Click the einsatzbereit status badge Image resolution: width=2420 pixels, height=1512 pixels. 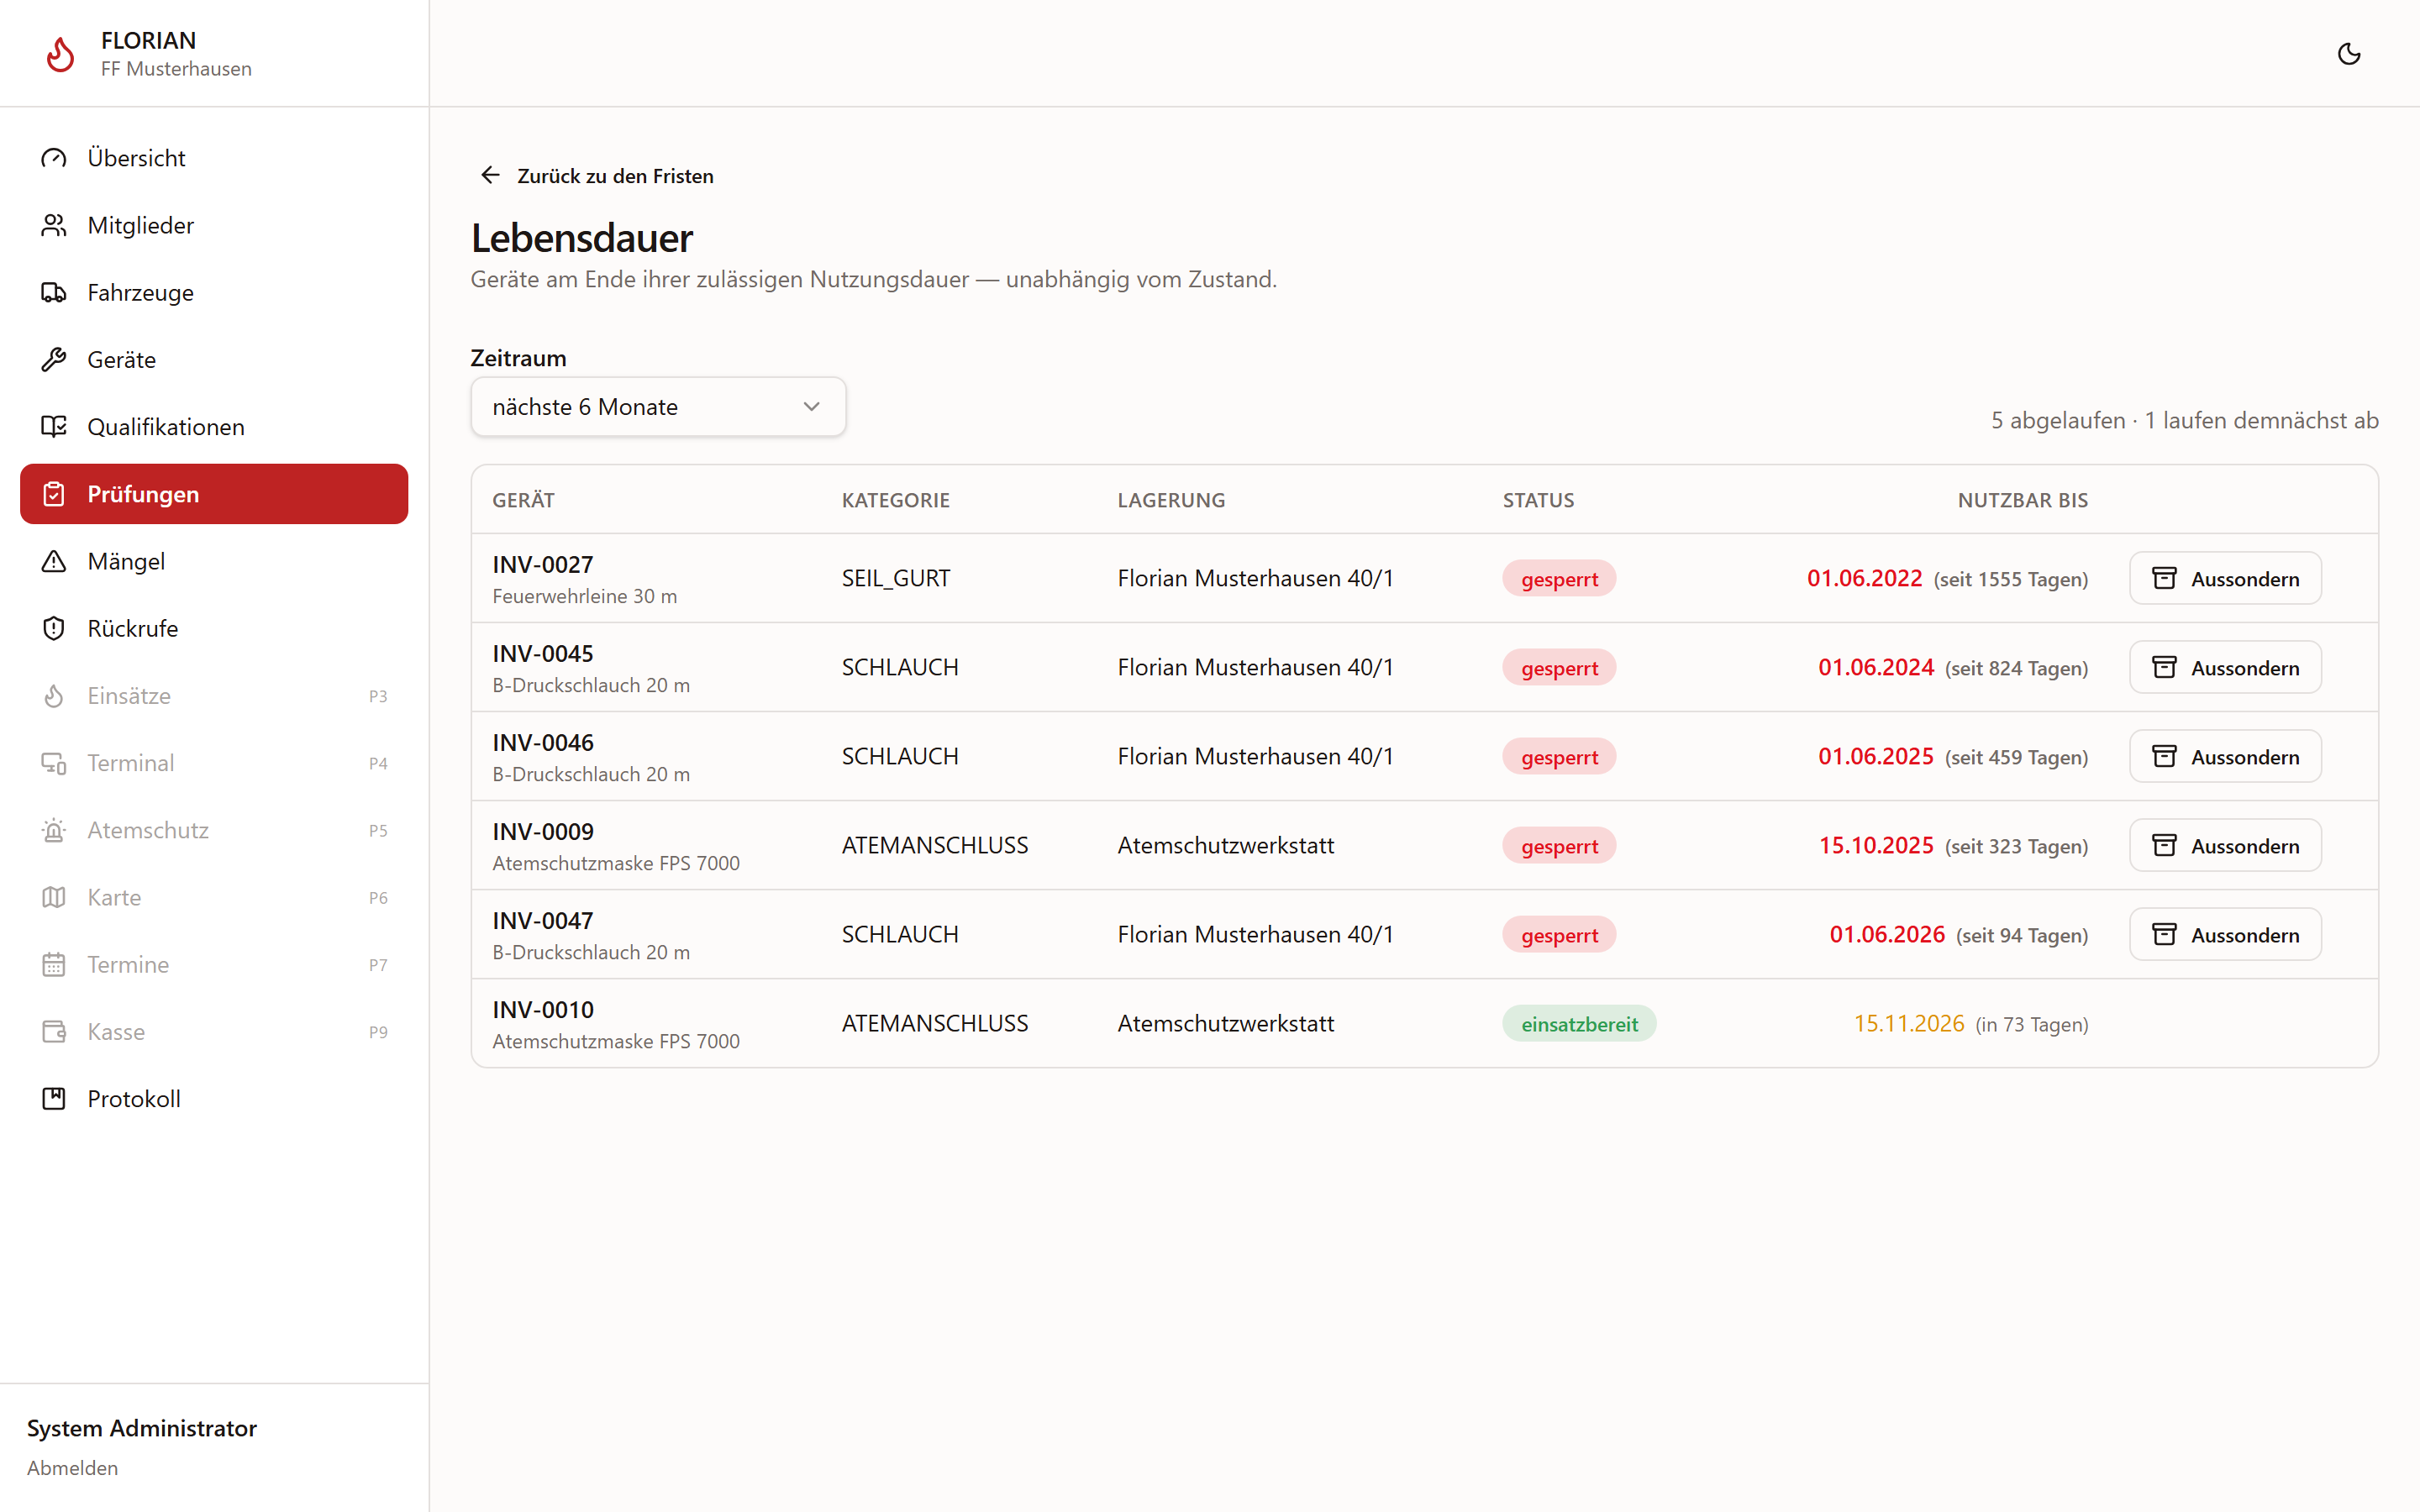pos(1579,1023)
